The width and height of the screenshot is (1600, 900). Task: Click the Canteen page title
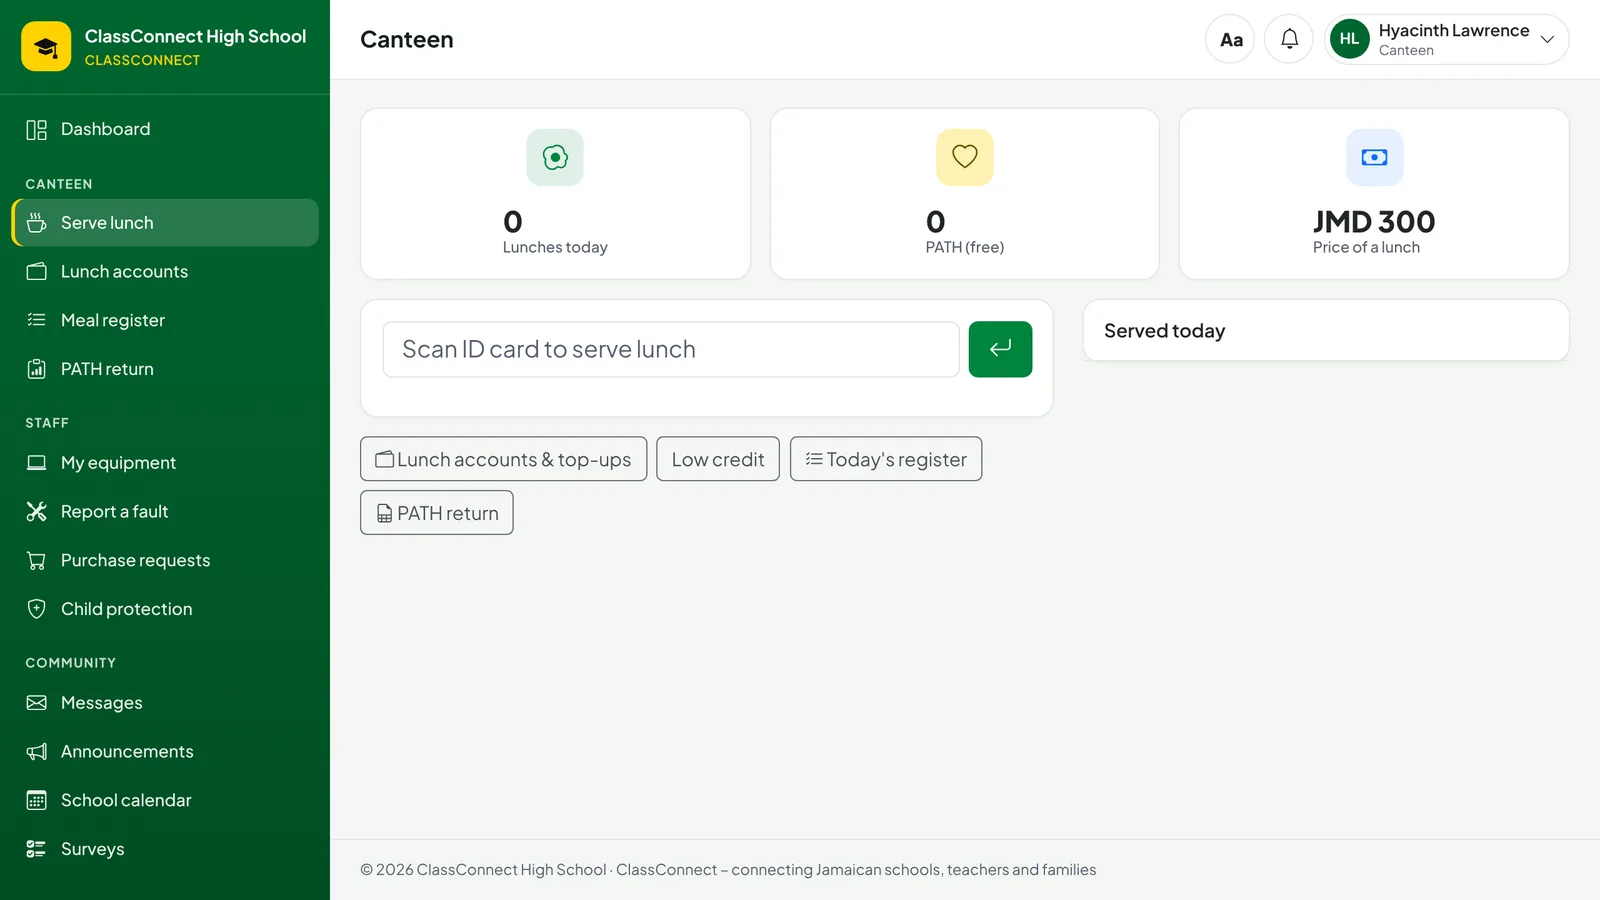(407, 40)
